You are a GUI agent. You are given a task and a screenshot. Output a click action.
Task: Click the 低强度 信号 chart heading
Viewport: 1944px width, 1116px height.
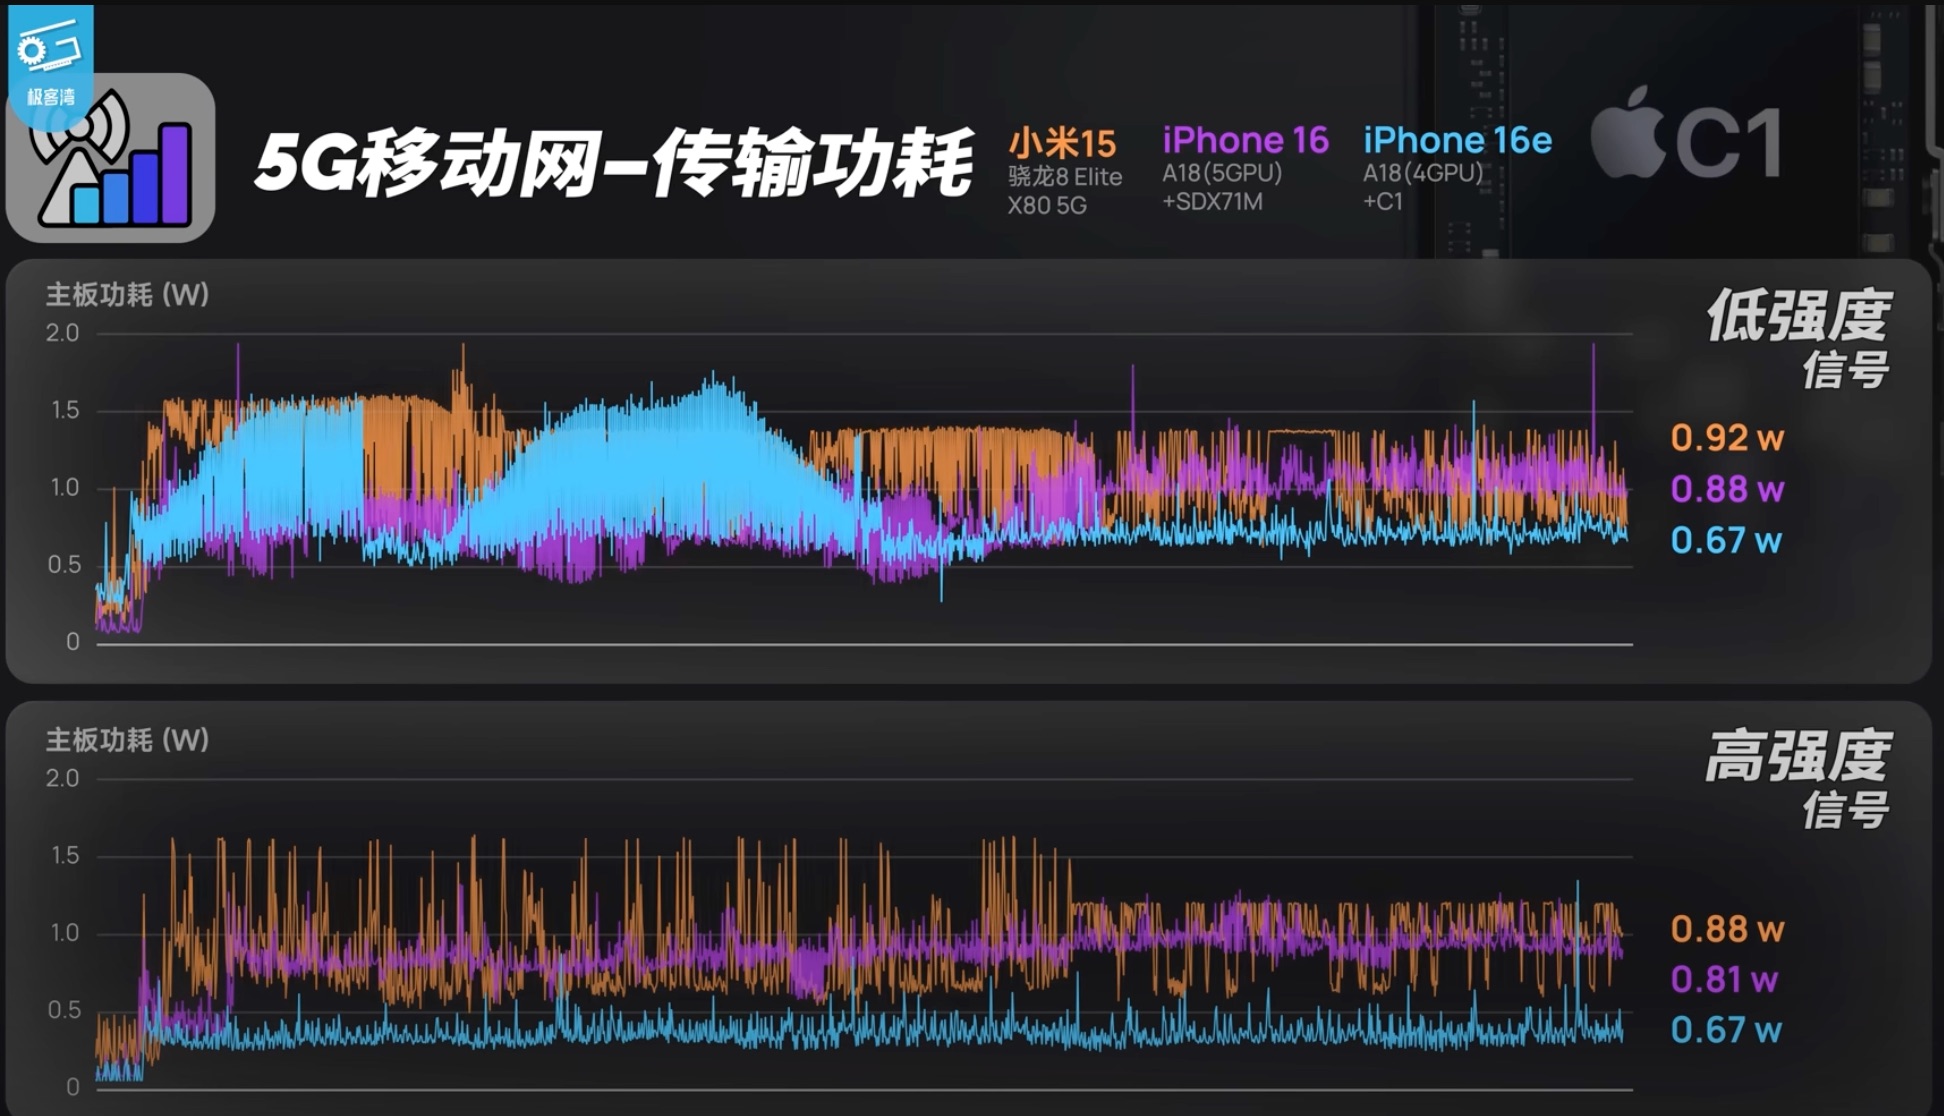tap(1798, 338)
